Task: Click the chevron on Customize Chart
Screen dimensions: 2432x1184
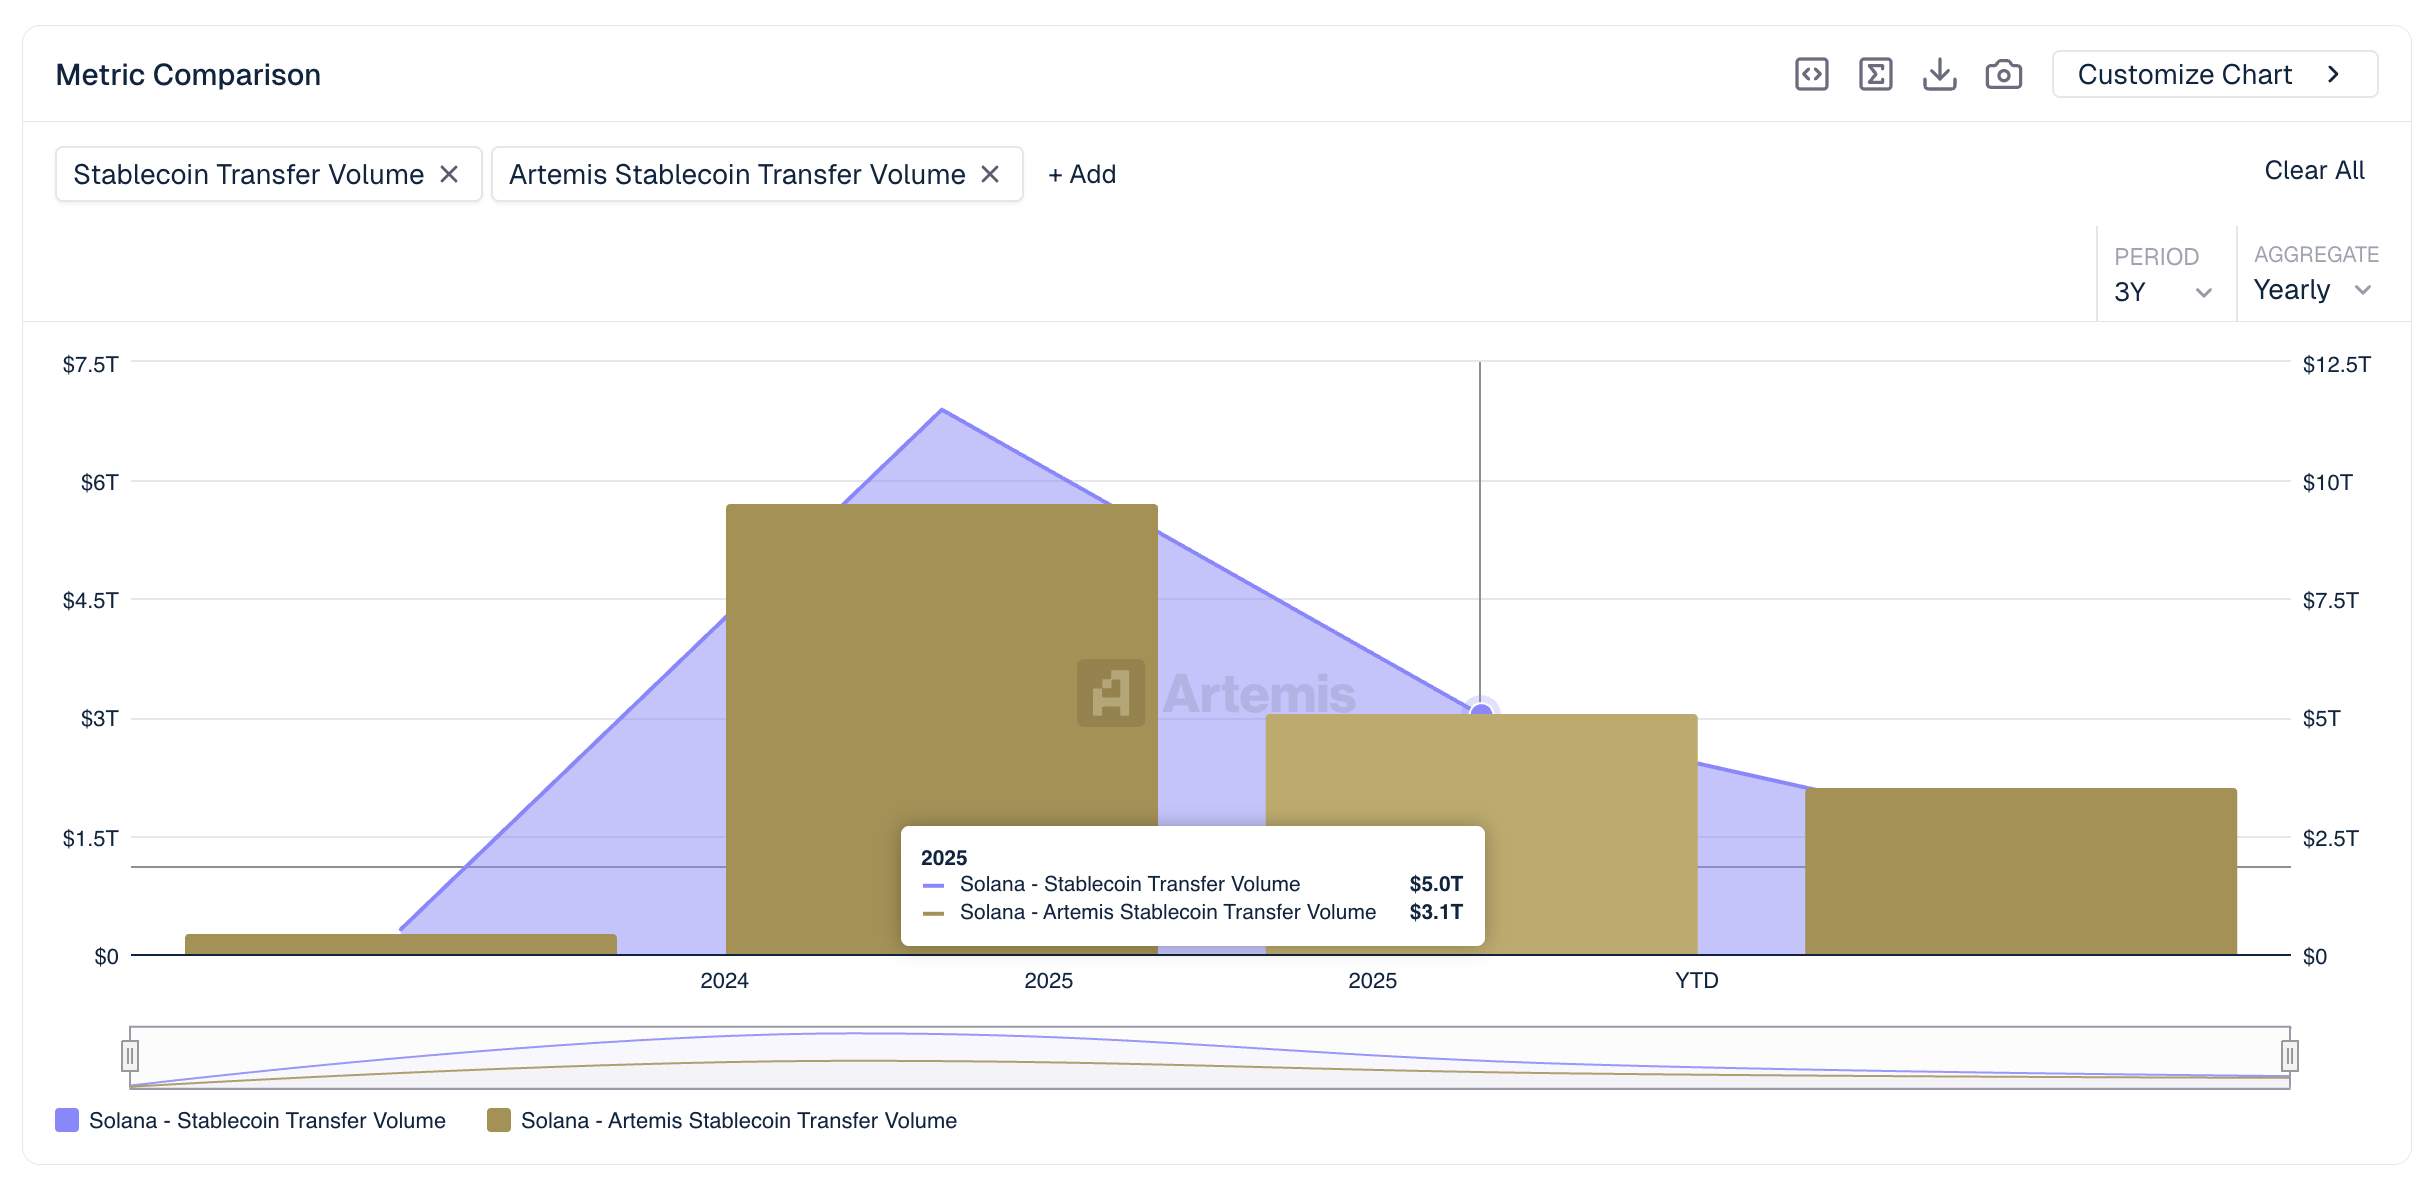Action: tap(2334, 73)
